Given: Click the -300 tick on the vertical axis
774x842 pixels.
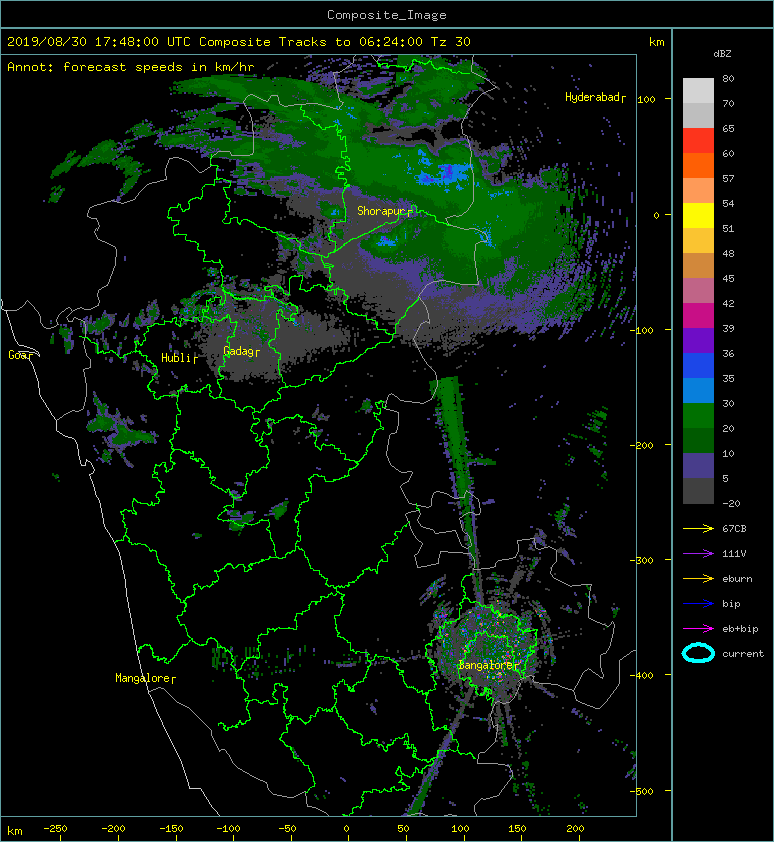Looking at the screenshot, I should [643, 560].
